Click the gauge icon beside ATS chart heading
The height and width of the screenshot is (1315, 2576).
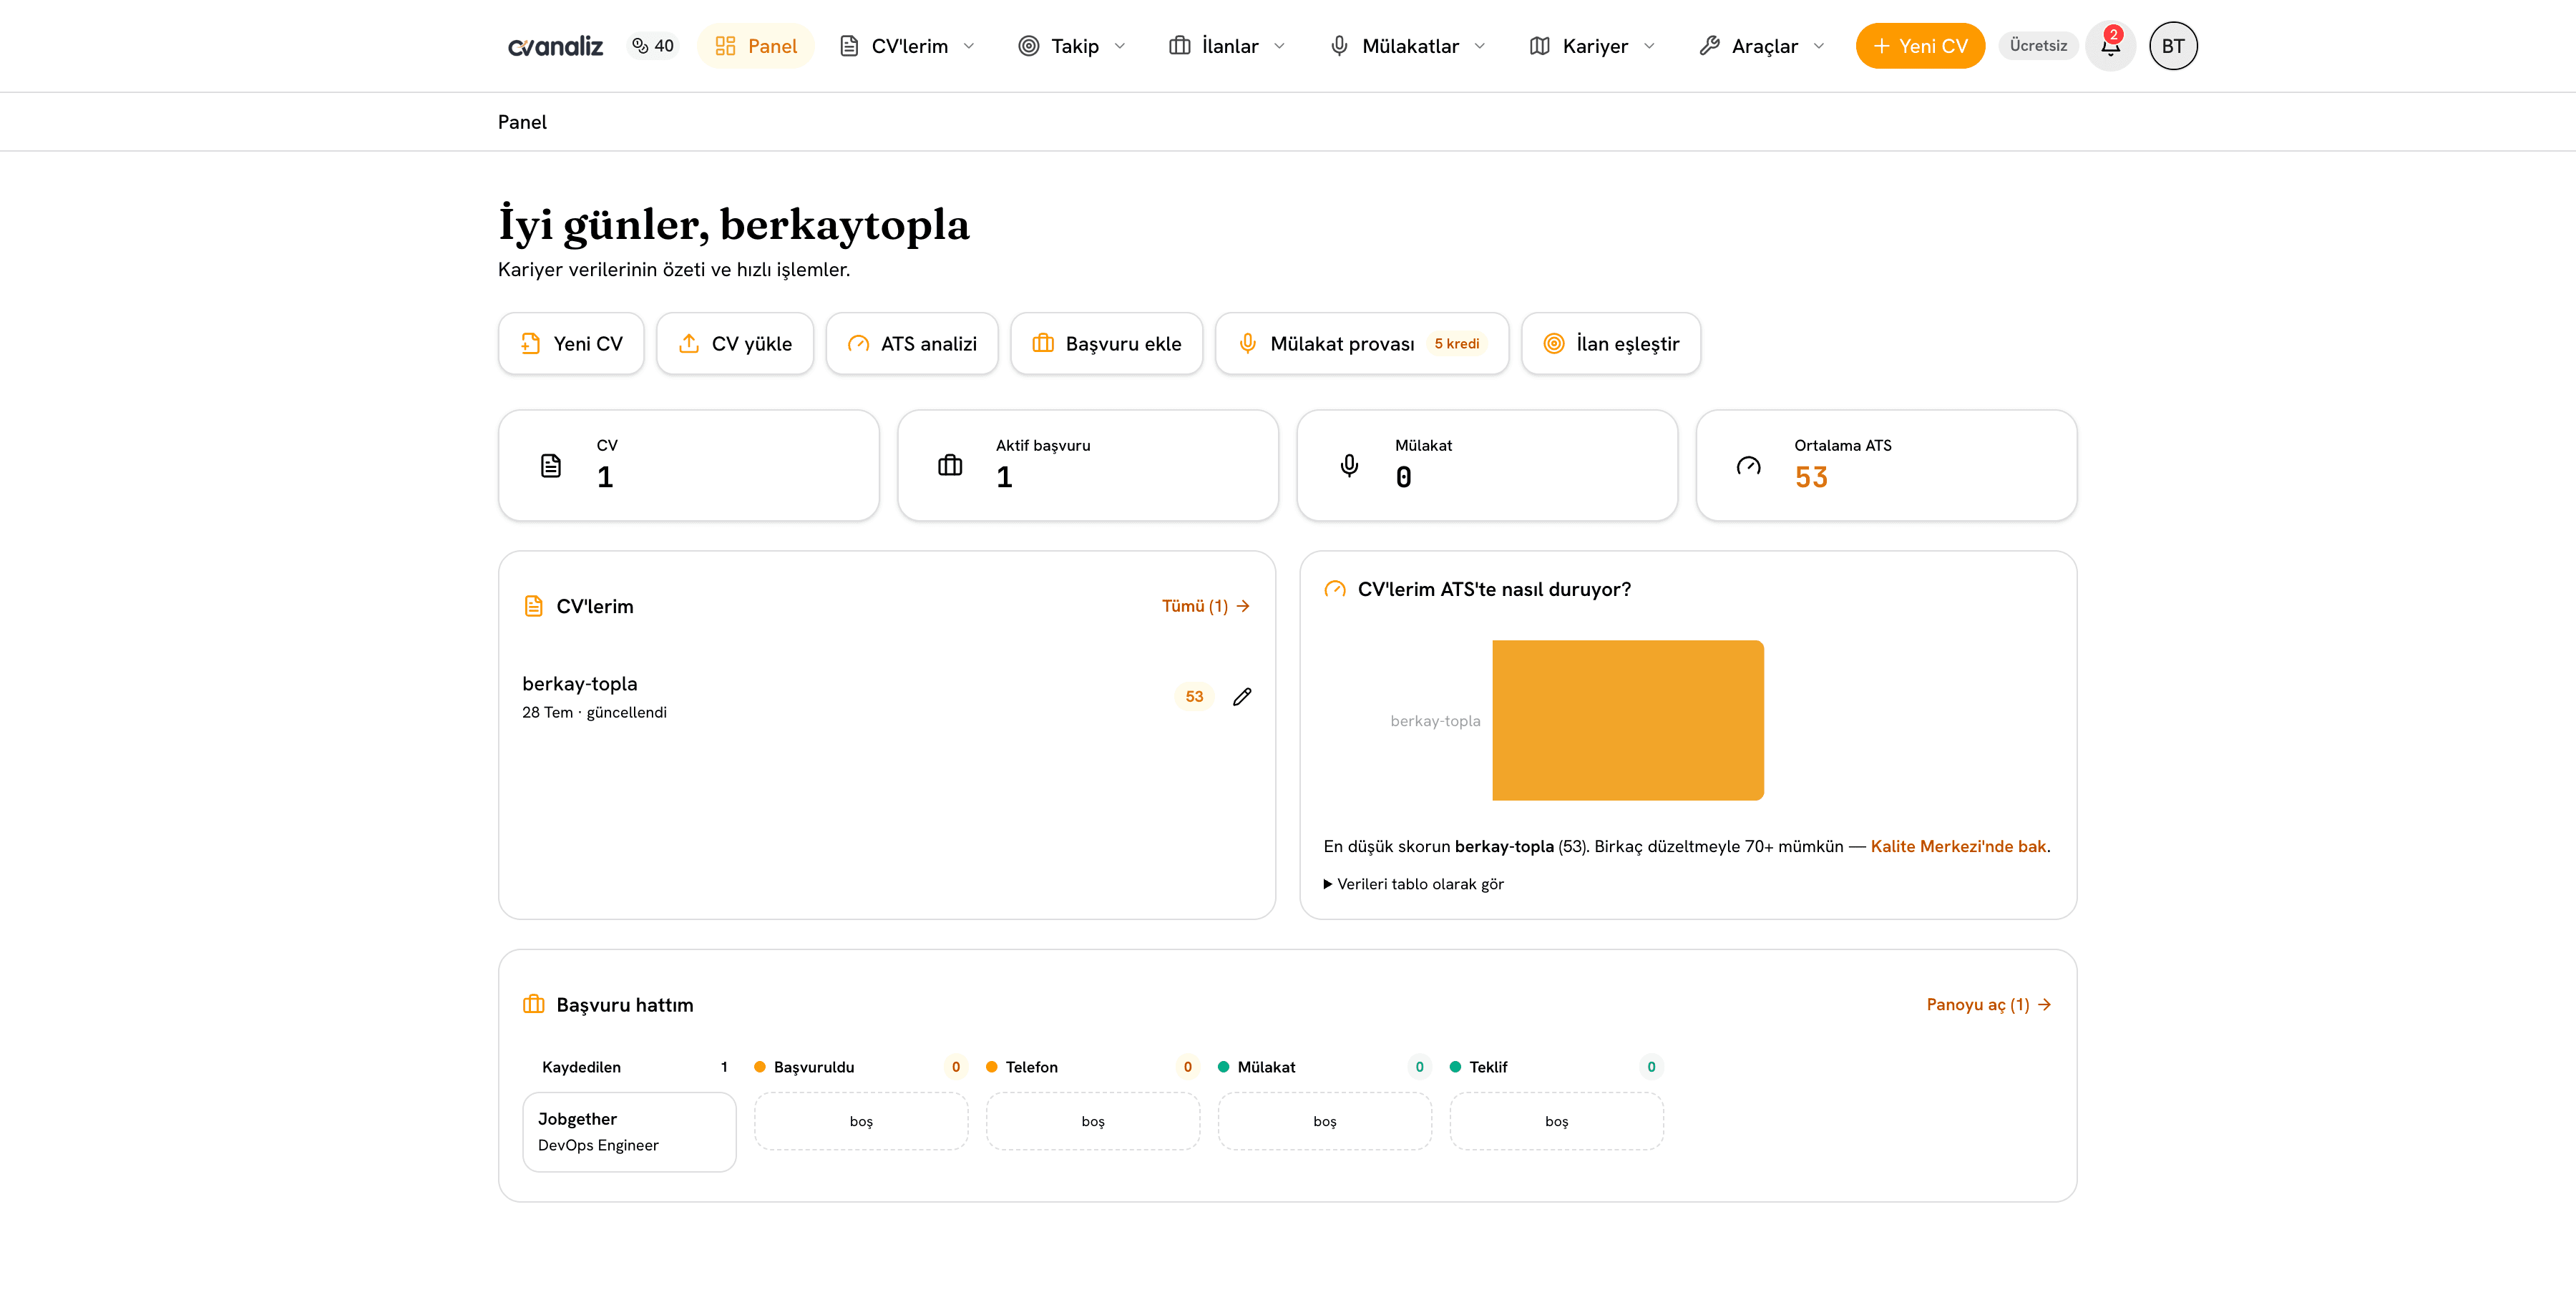click(1335, 590)
